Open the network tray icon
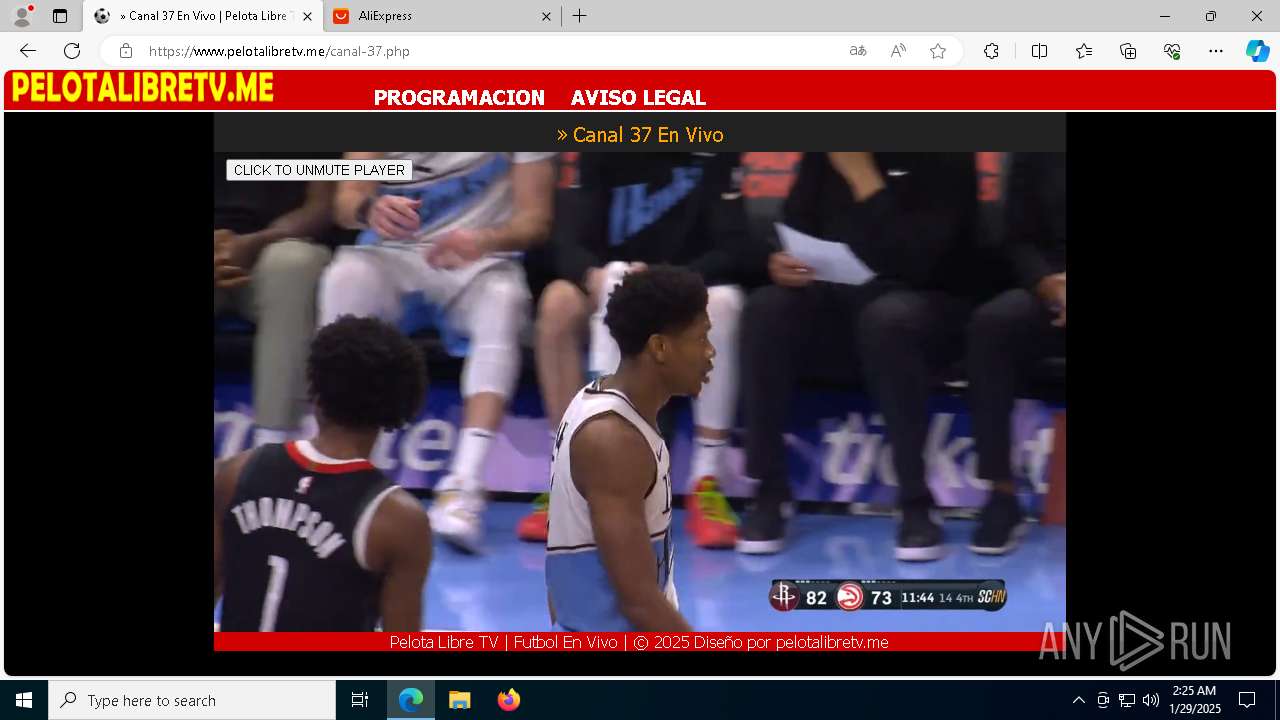The width and height of the screenshot is (1280, 720). click(x=1126, y=700)
